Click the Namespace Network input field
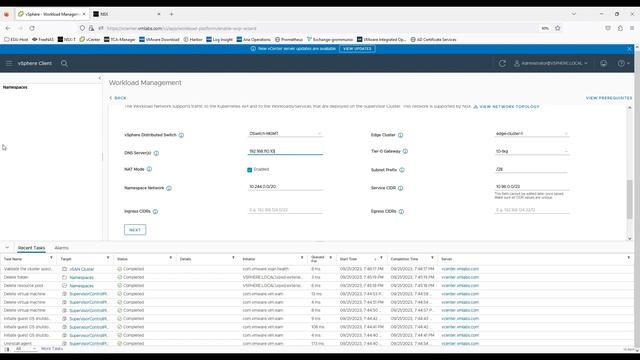 (285, 187)
